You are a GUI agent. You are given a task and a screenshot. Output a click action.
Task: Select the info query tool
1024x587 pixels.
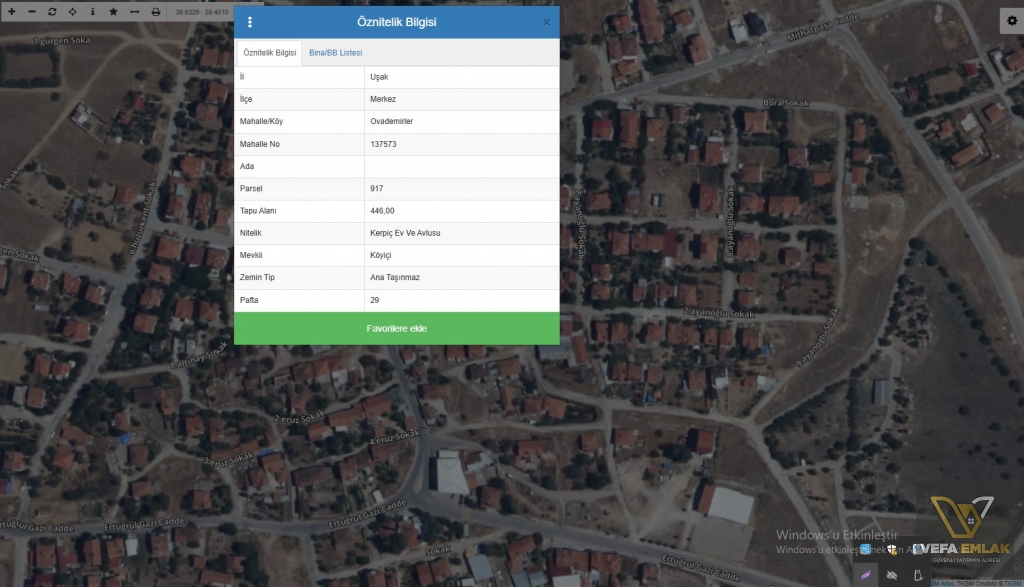point(92,11)
